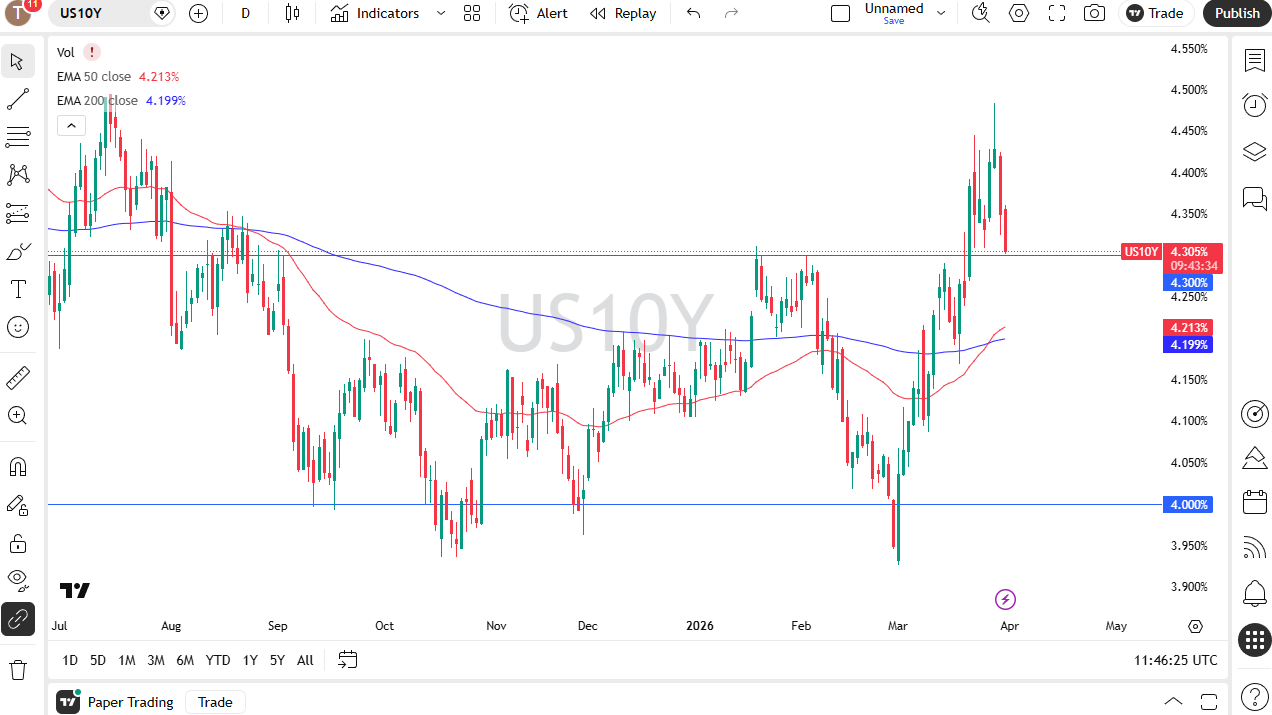Take a chart snapshot with camera

1095,13
